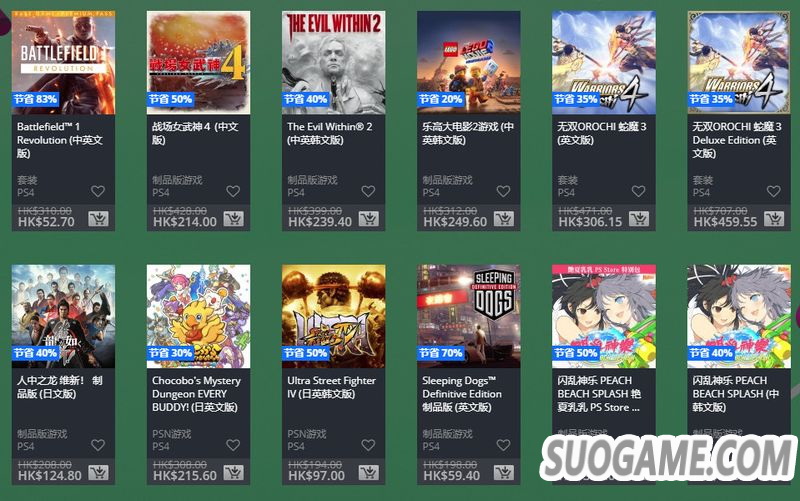Toggle wishlist heart for the HK$214.00 game

tap(233, 191)
